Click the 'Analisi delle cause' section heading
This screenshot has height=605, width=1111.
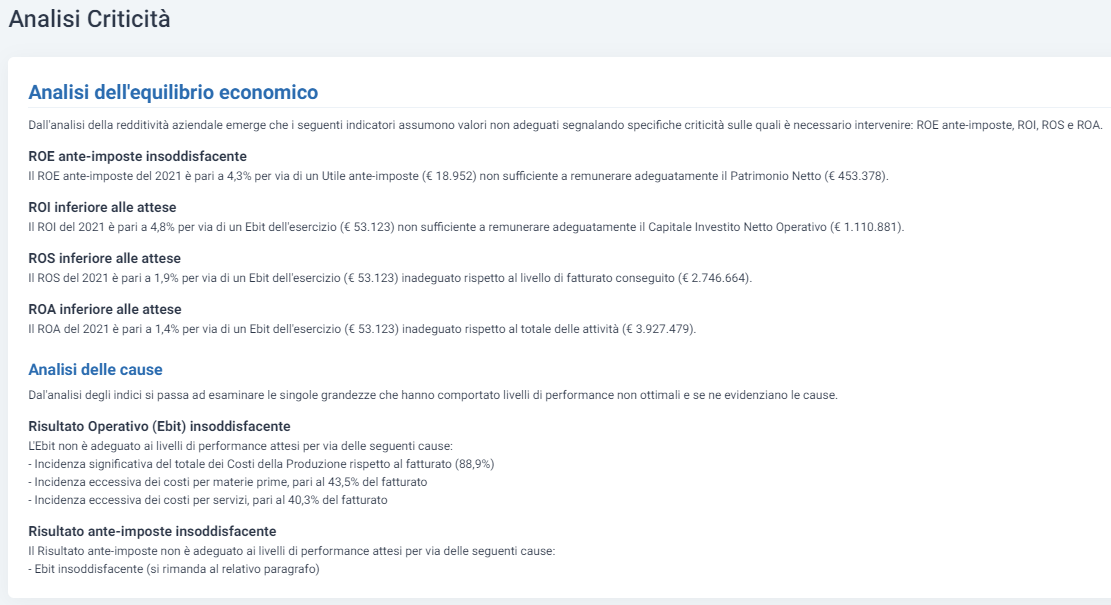95,370
